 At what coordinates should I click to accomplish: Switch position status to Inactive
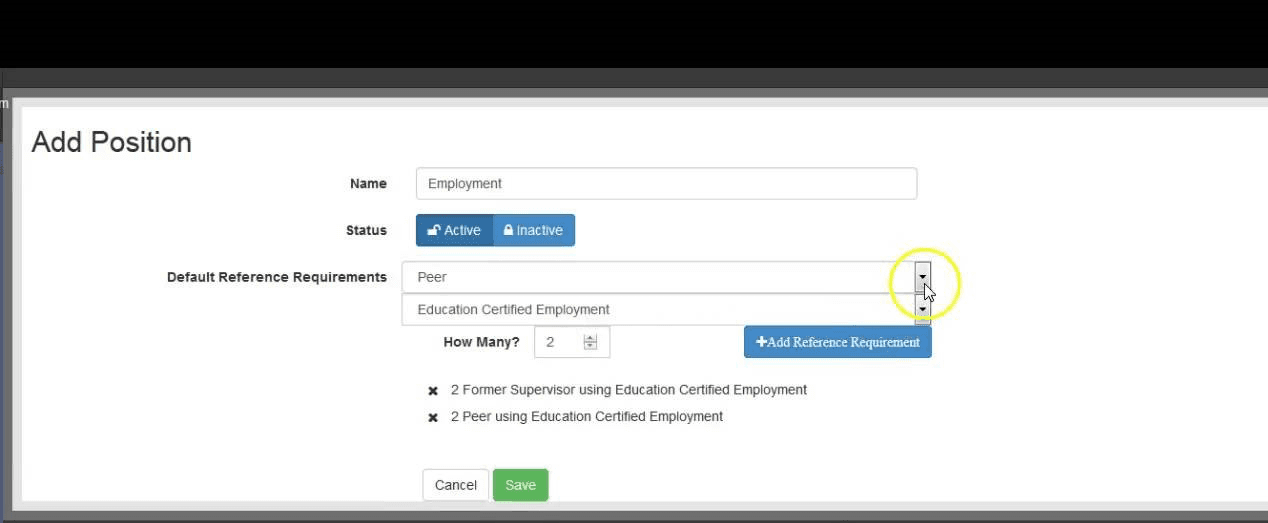click(x=534, y=230)
